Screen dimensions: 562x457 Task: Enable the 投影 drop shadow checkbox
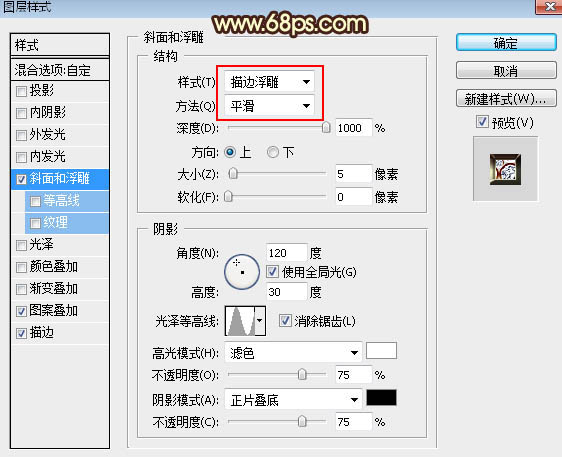pyautogui.click(x=21, y=91)
